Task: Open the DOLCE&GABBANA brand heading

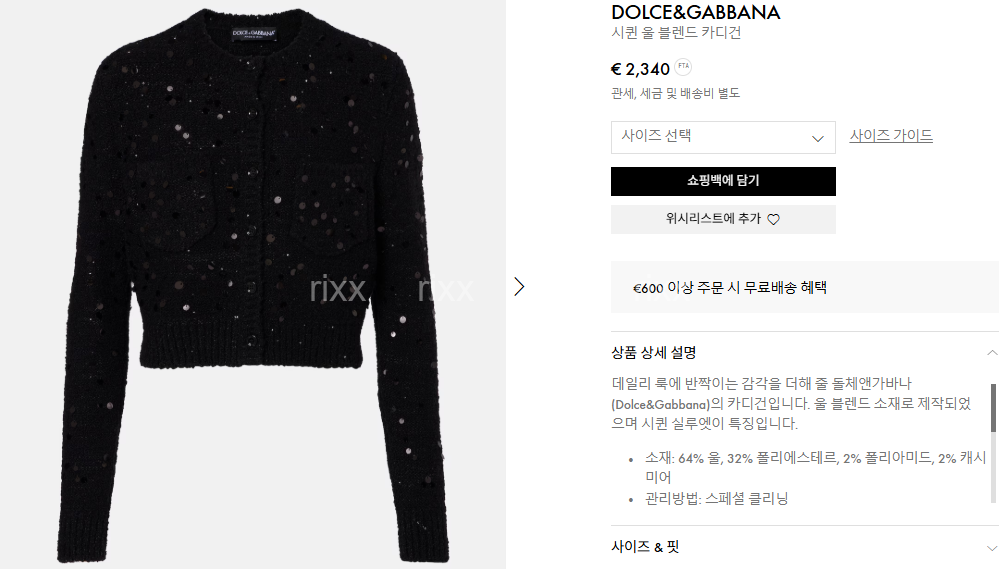Action: click(x=695, y=12)
